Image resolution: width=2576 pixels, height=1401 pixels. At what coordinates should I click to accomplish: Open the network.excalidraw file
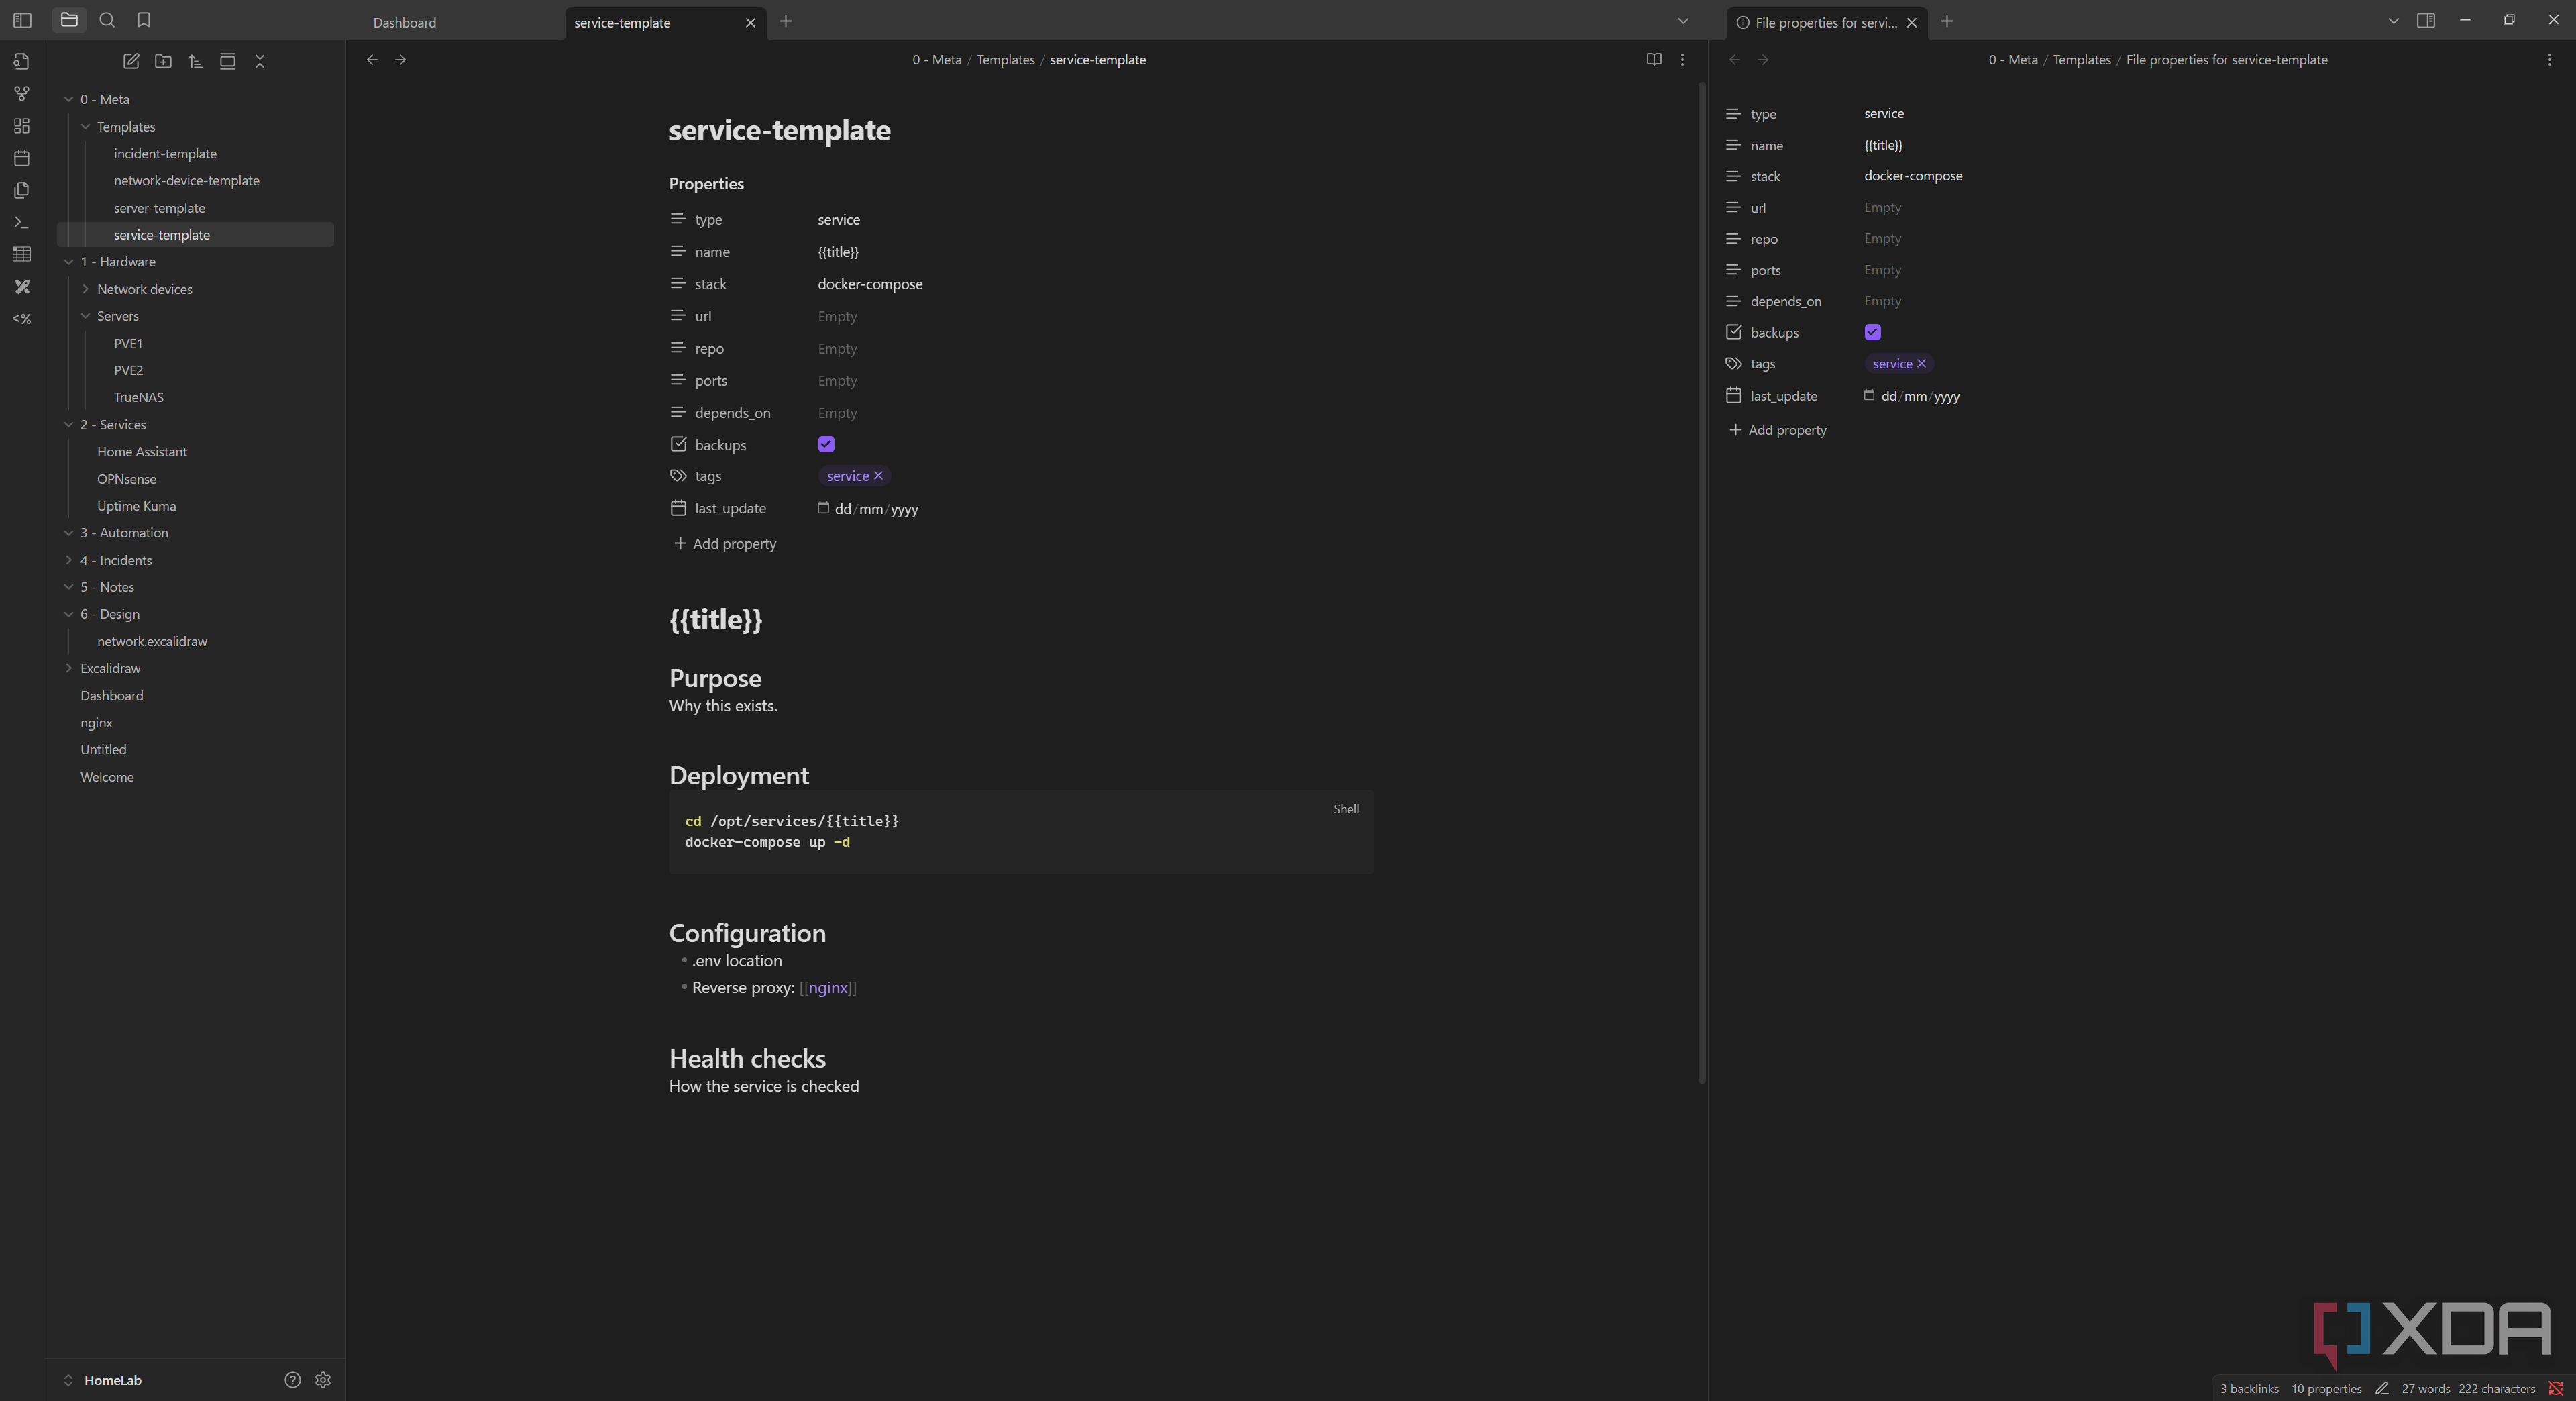(x=152, y=642)
